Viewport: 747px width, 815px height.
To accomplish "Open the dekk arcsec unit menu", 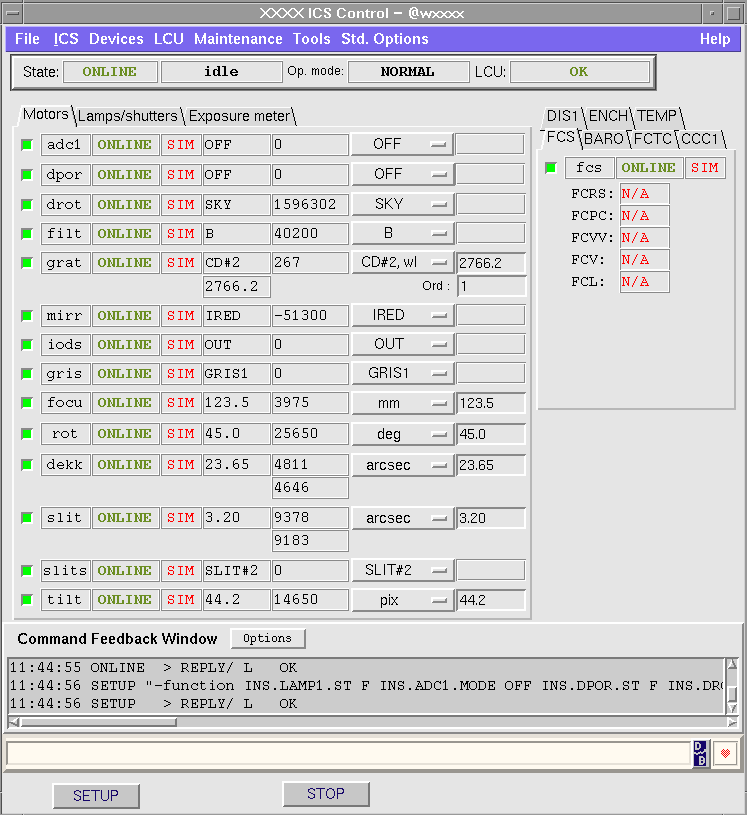I will [x=402, y=466].
